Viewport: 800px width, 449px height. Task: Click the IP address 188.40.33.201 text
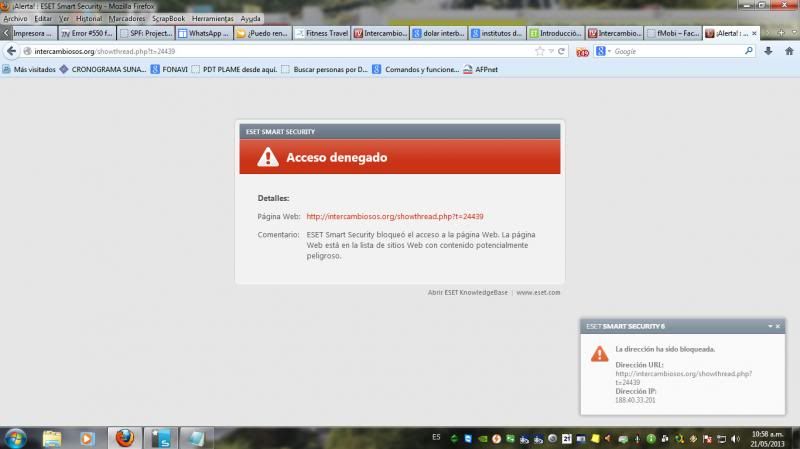635,400
